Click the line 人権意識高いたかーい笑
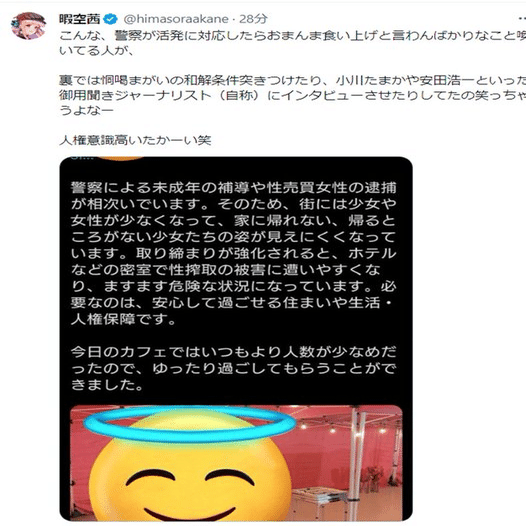Screen dimensions: 526x526 coord(135,140)
